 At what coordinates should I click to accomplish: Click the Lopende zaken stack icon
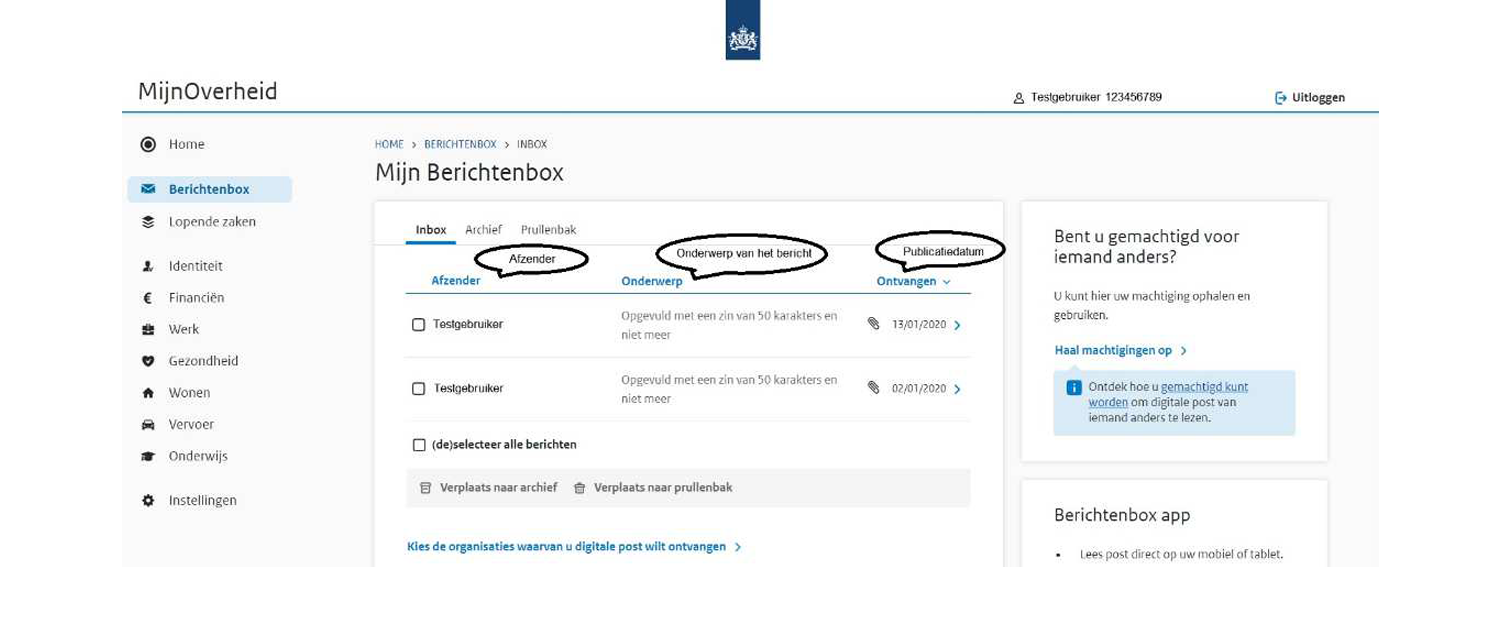148,222
